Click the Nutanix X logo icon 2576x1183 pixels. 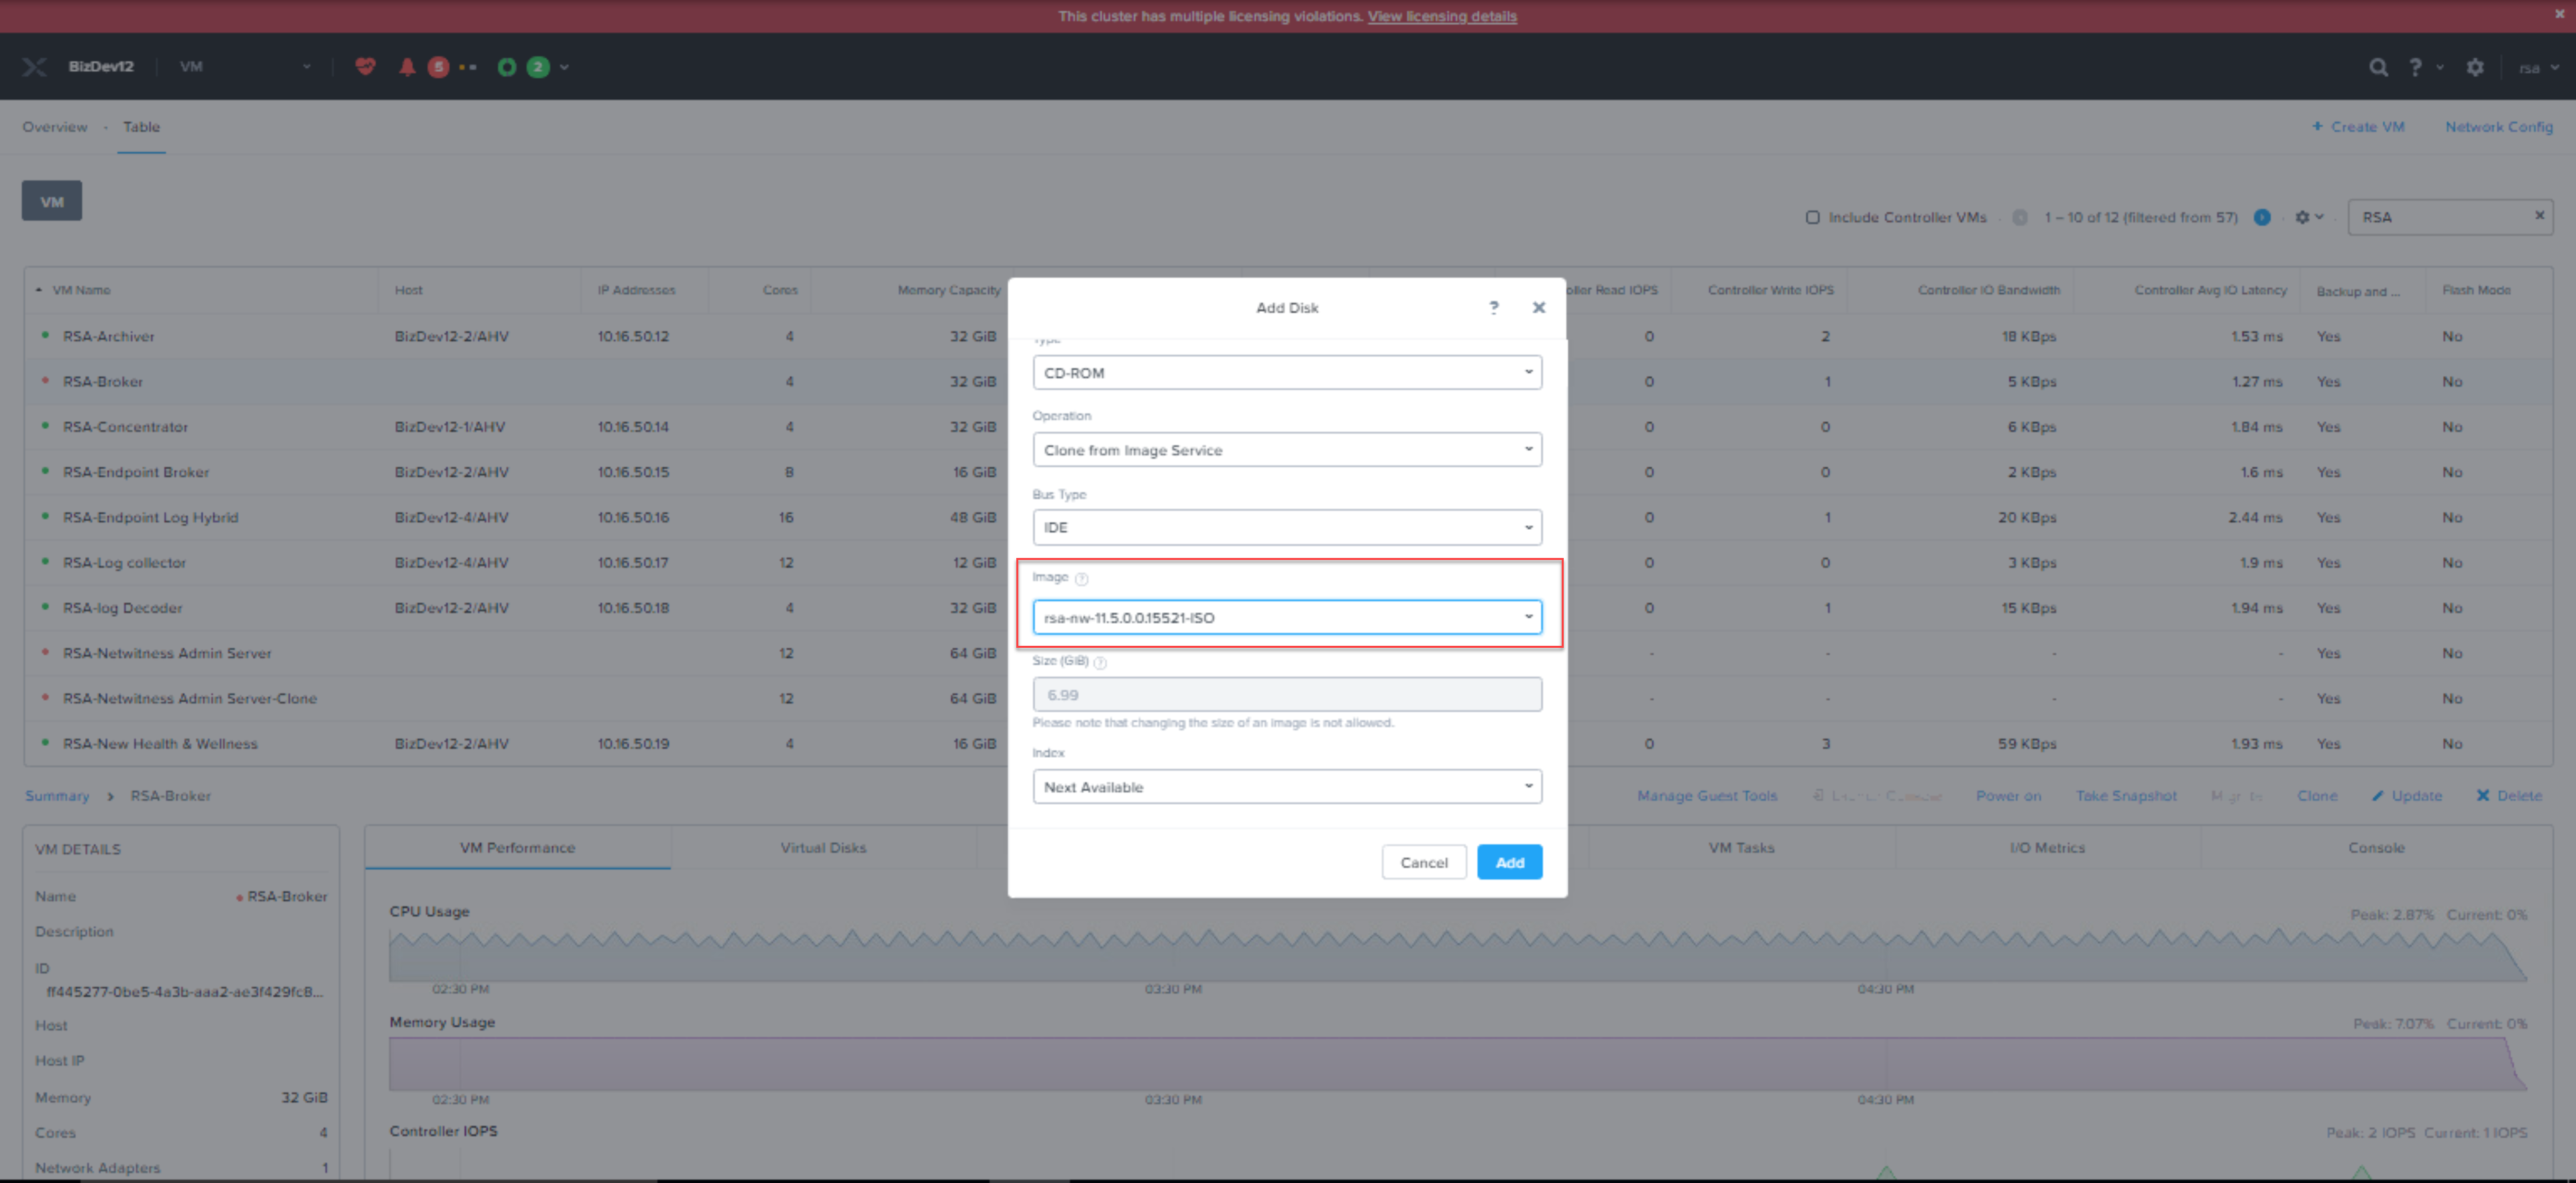pyautogui.click(x=34, y=67)
